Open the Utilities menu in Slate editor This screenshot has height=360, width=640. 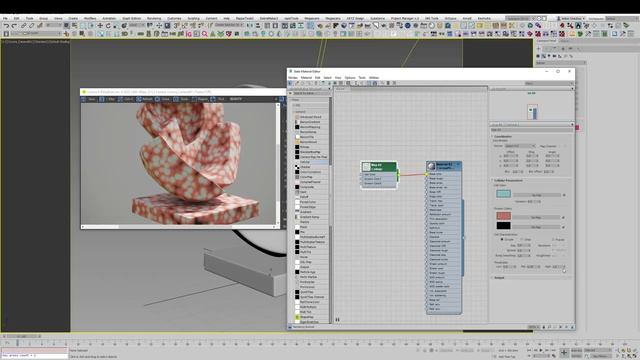click(374, 78)
